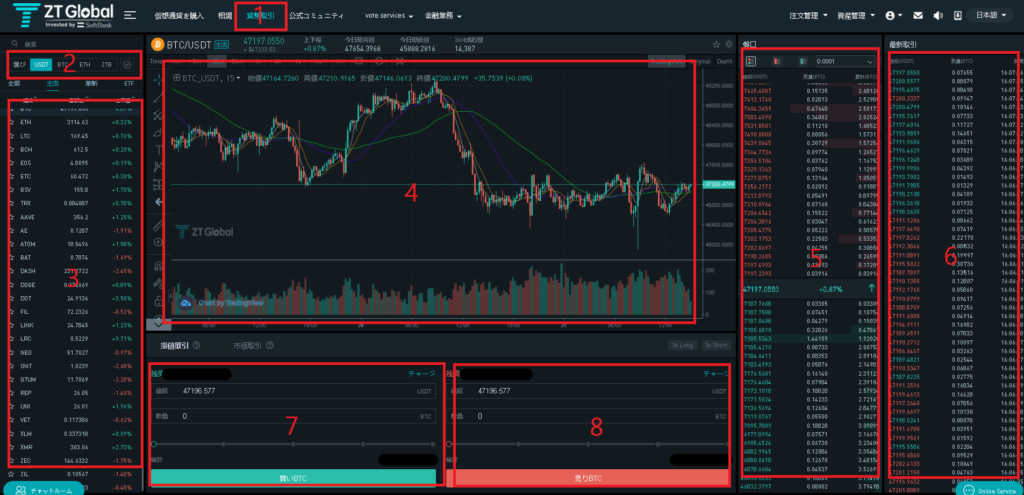Click the buy price input field showing 47196.577
The width and height of the screenshot is (1024, 495).
tap(293, 391)
